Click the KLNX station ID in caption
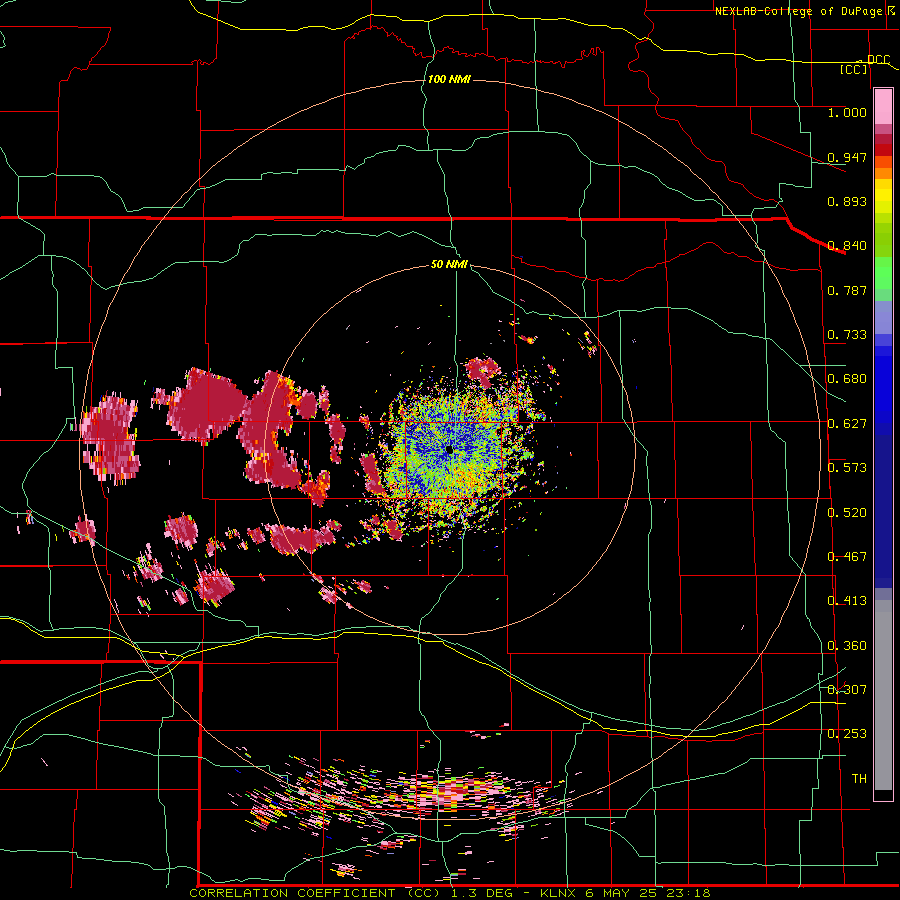 (560, 893)
